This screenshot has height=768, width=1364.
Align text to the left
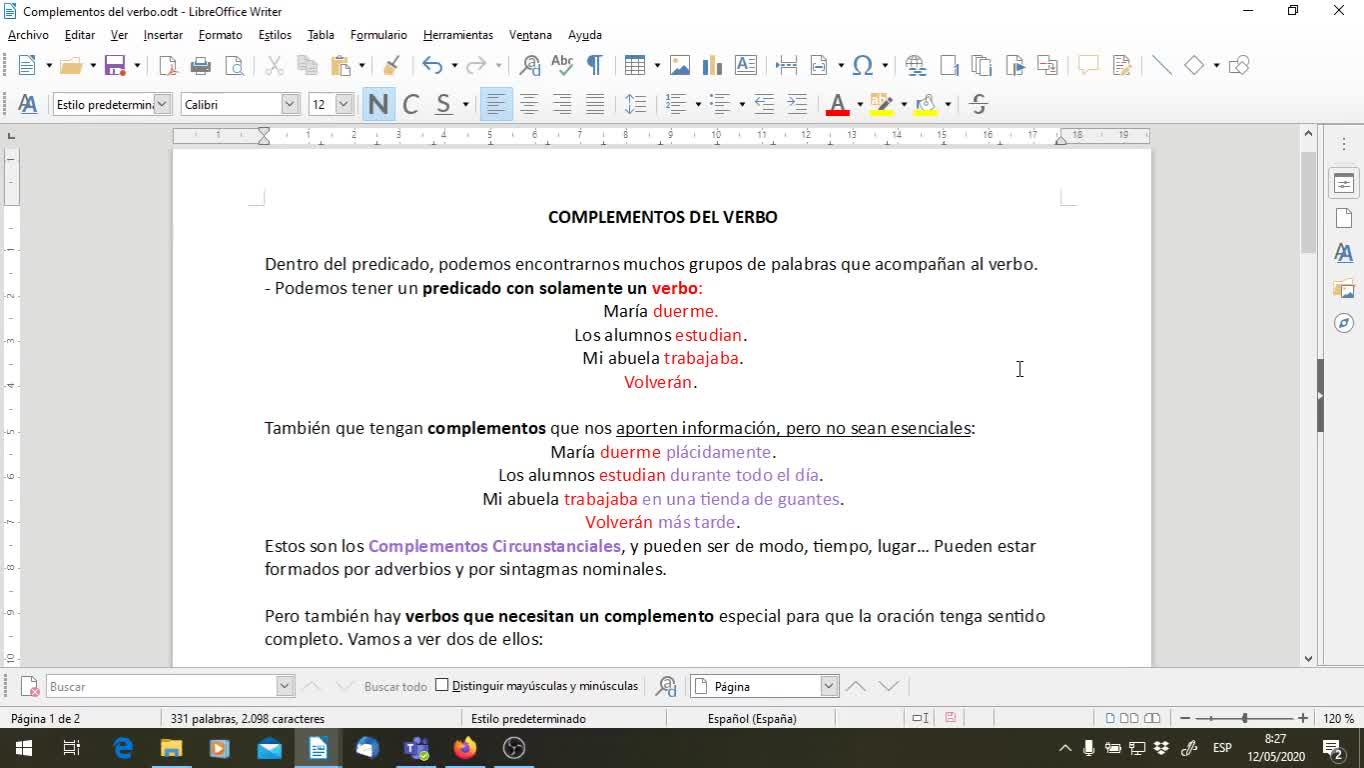[x=496, y=104]
